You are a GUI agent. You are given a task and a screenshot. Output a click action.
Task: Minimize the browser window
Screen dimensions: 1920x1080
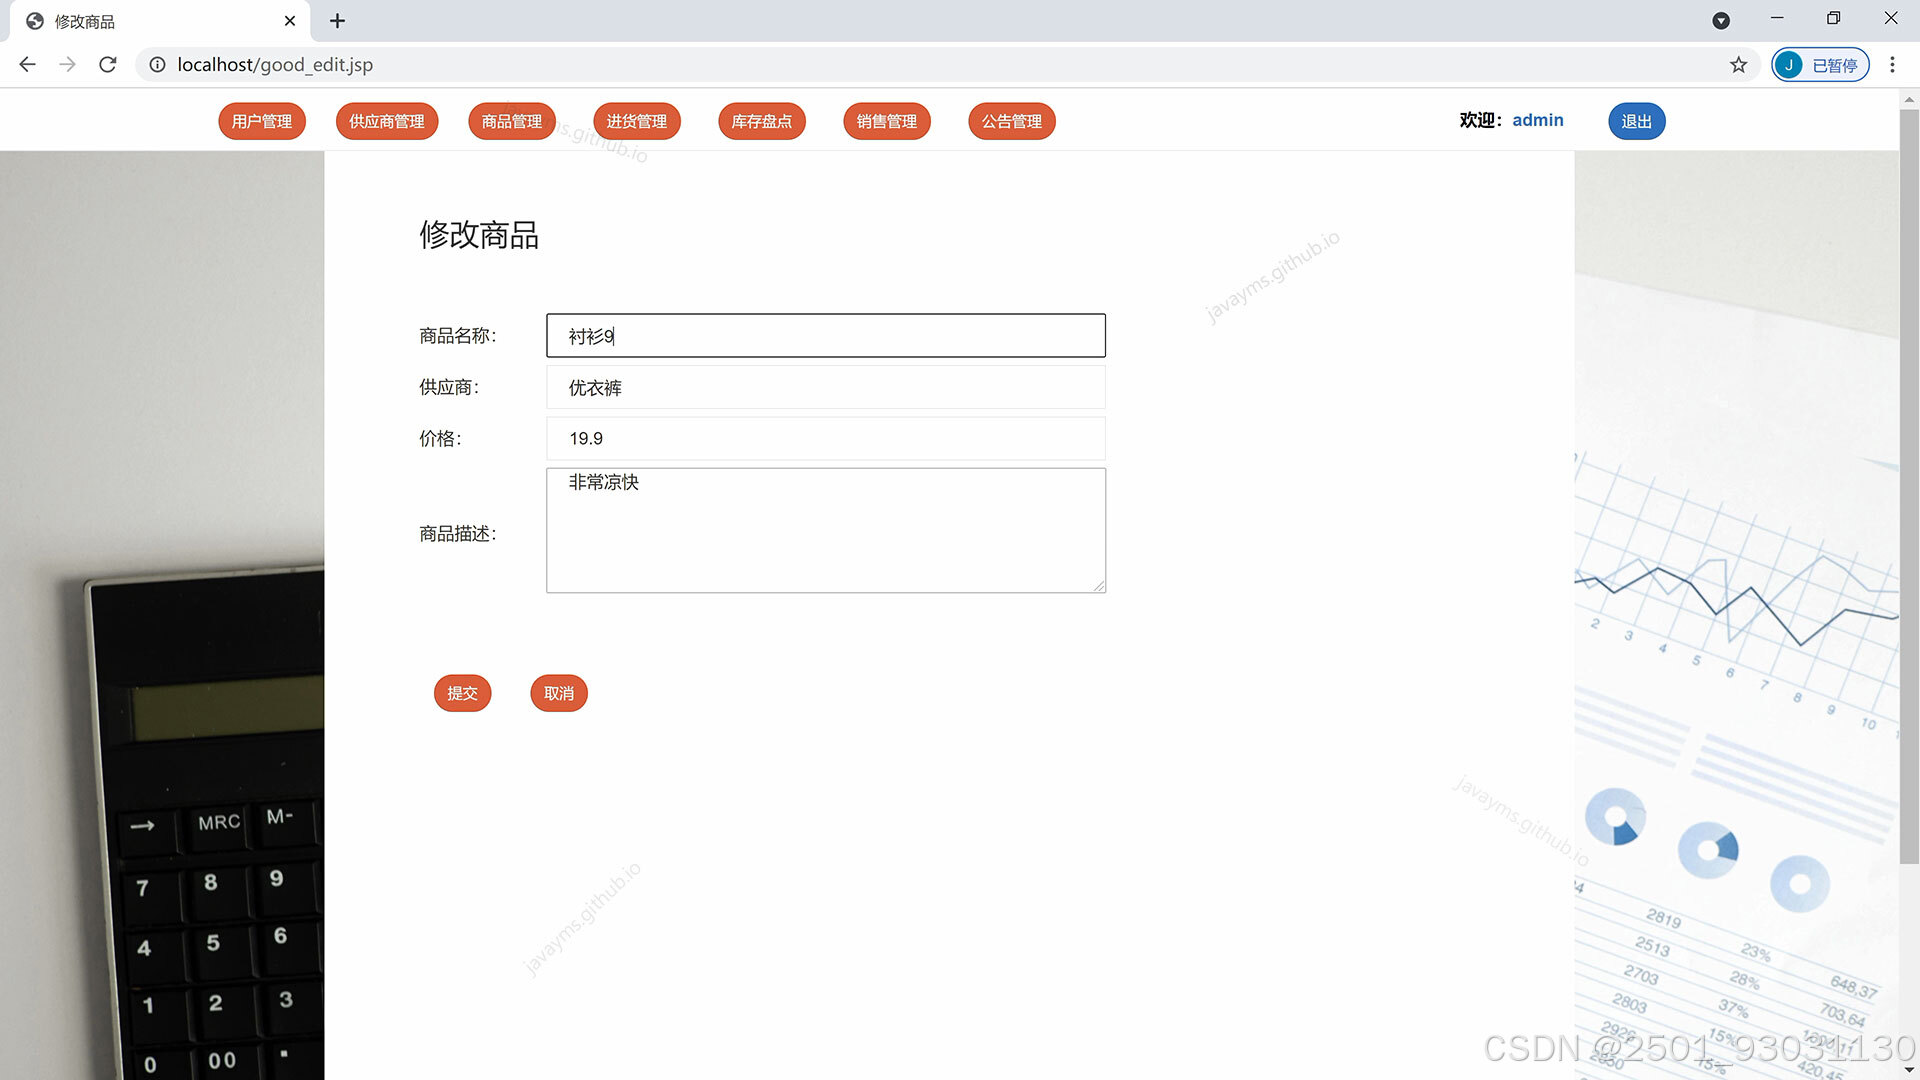click(x=1777, y=18)
